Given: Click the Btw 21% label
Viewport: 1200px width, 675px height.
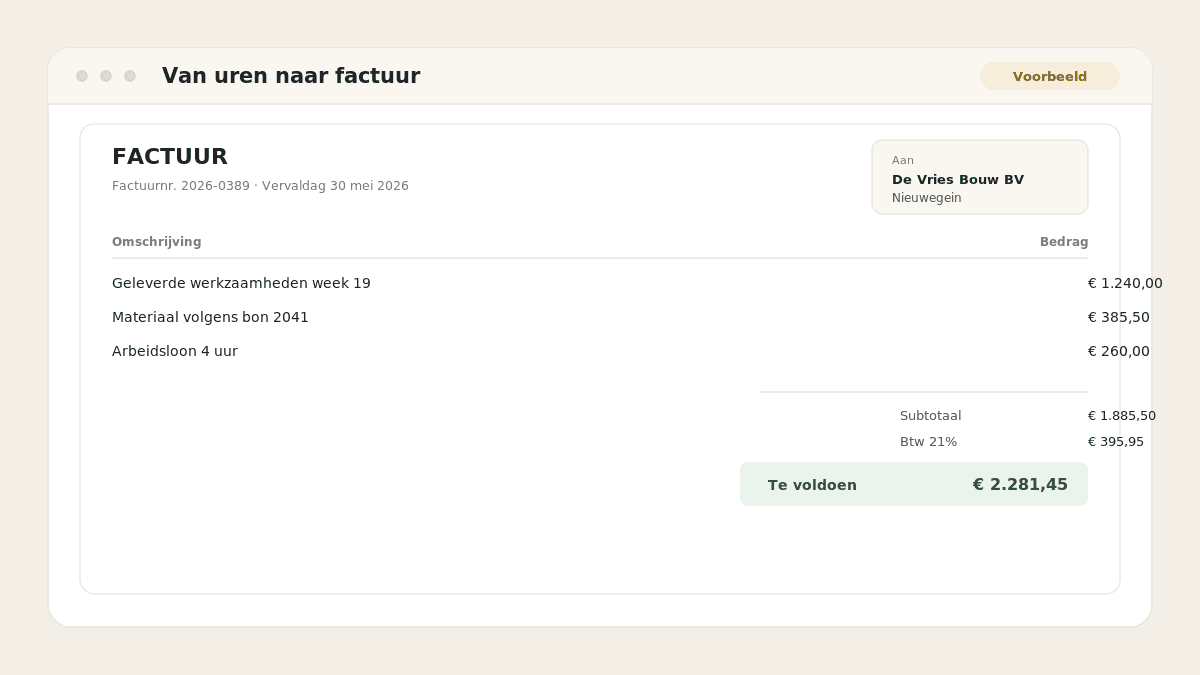Looking at the screenshot, I should click(x=929, y=442).
